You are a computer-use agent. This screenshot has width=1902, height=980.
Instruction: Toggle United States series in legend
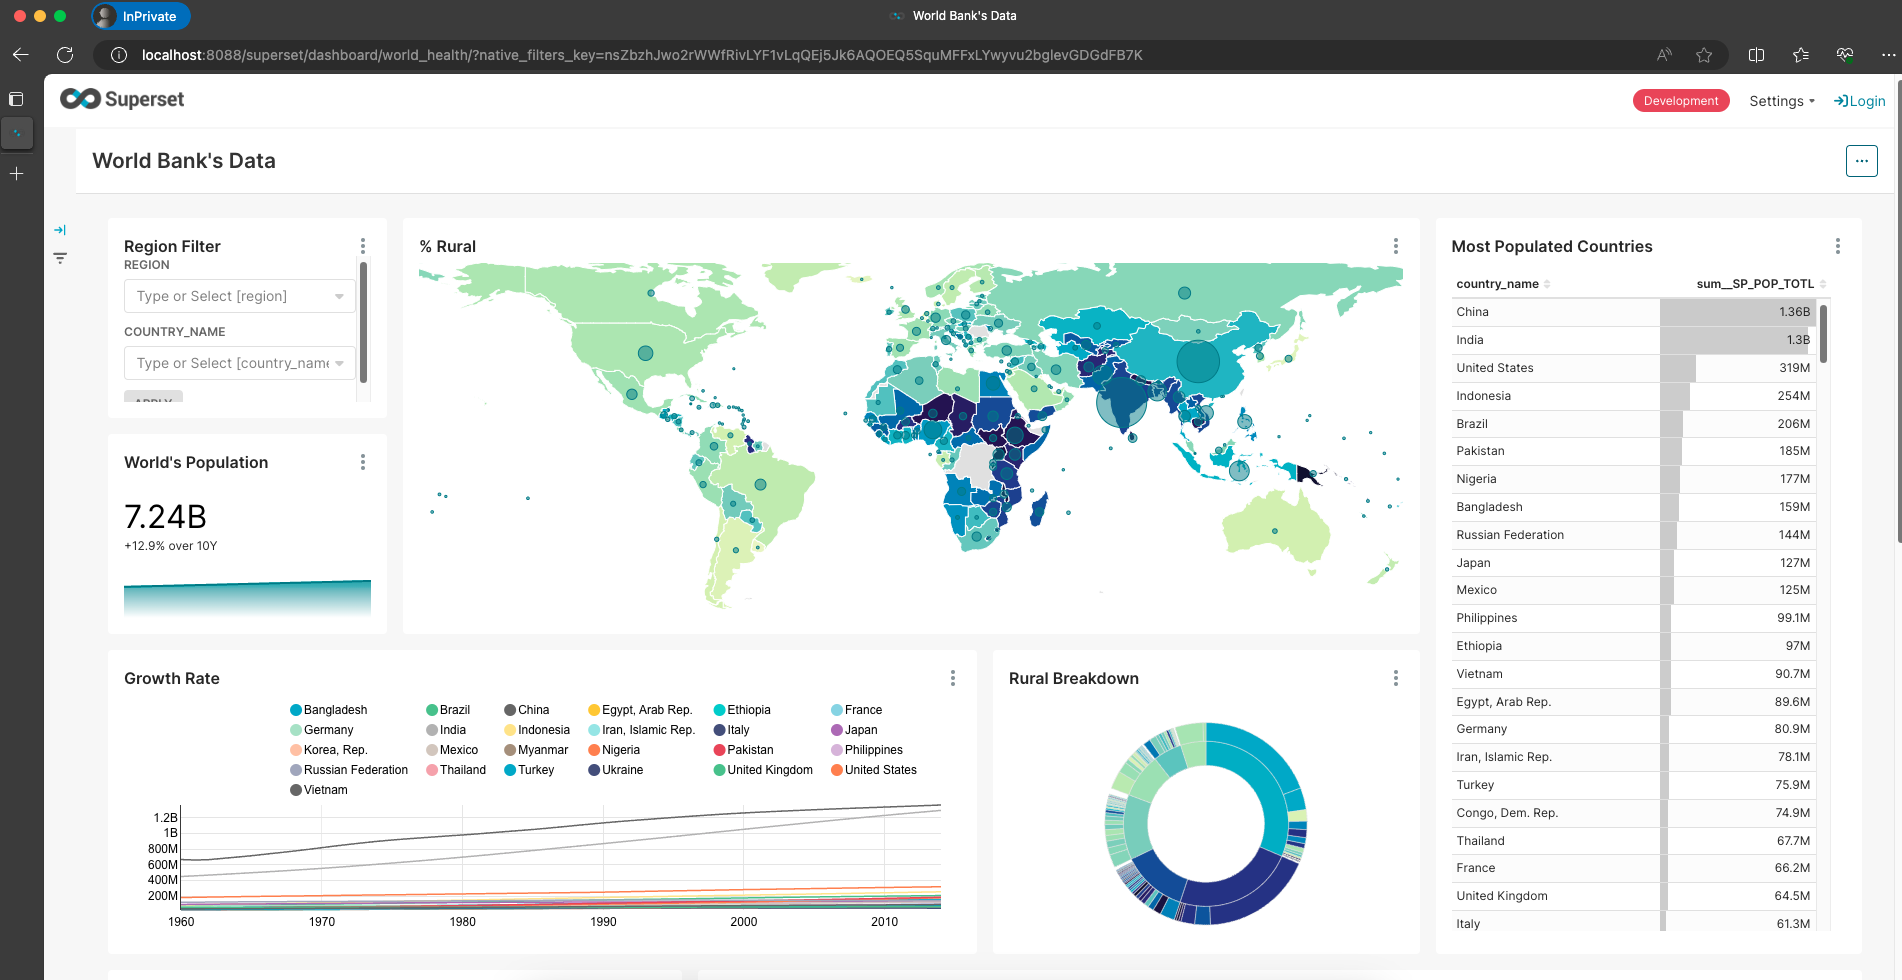click(x=880, y=770)
